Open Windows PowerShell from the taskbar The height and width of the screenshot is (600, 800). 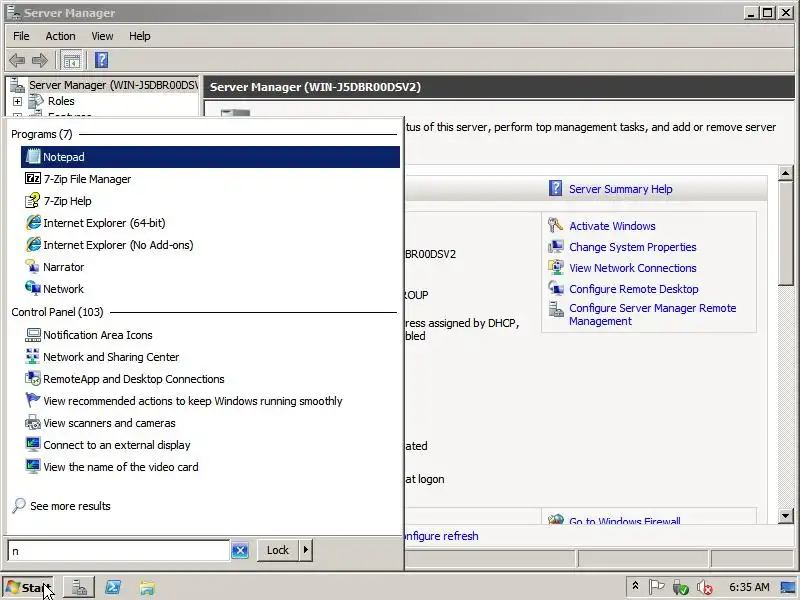(113, 588)
